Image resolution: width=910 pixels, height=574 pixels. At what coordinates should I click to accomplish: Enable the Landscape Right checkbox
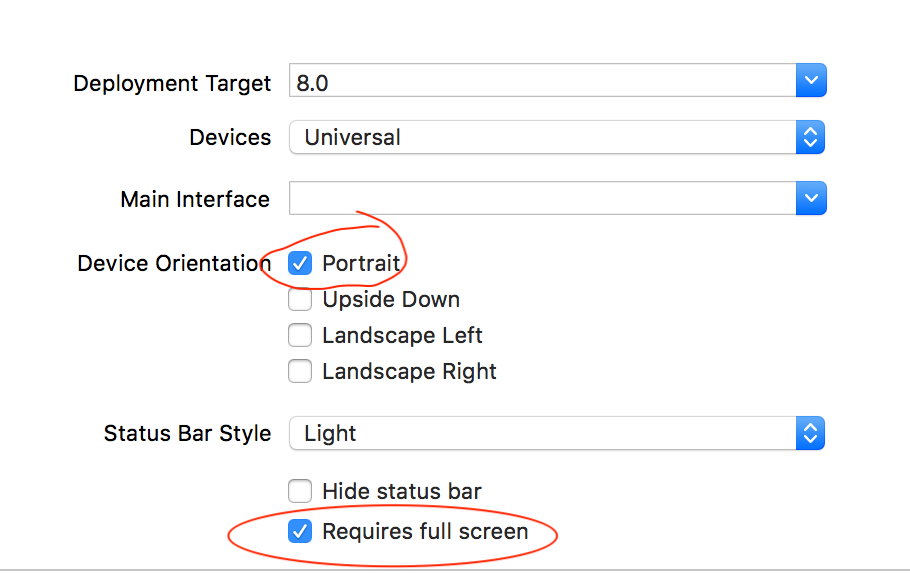click(300, 371)
